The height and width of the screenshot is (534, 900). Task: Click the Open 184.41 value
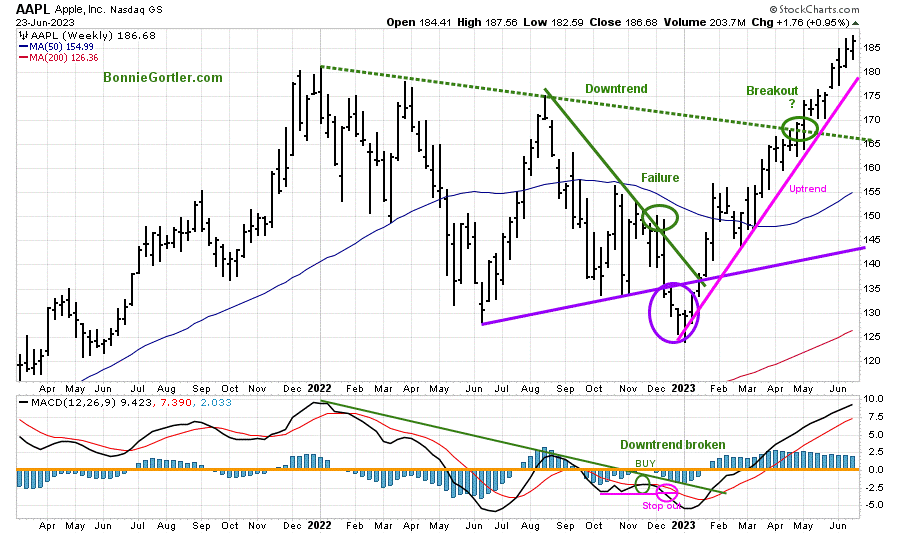[x=419, y=22]
